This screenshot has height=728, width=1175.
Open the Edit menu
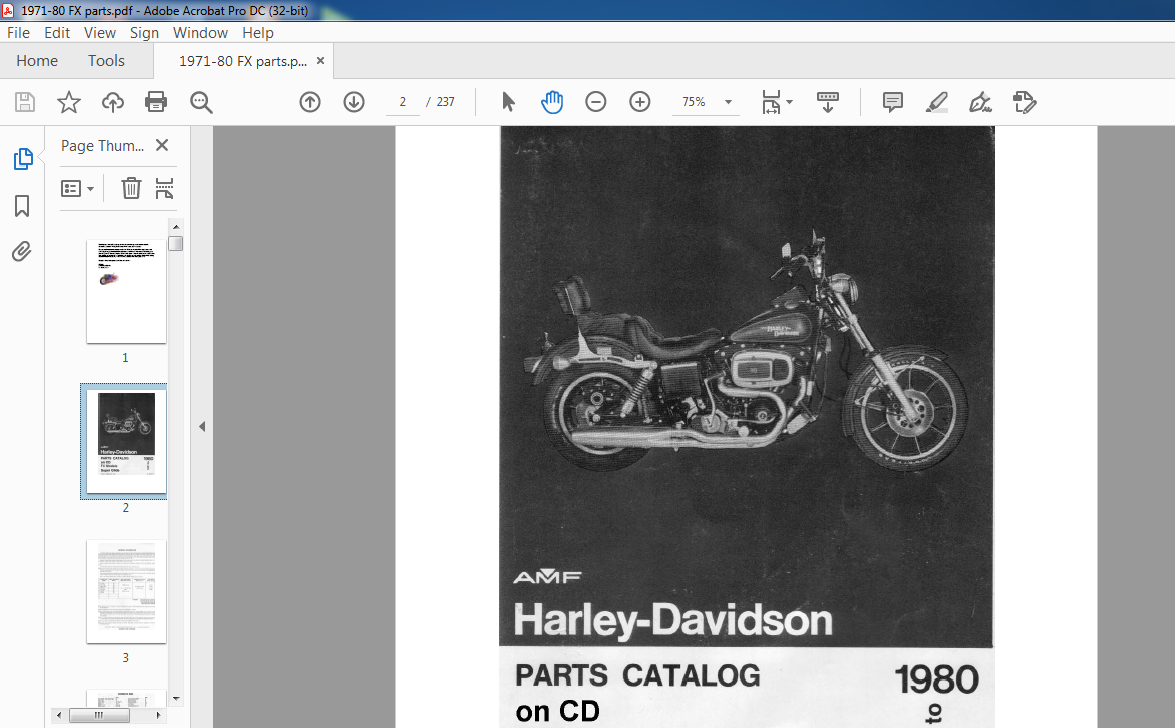57,33
